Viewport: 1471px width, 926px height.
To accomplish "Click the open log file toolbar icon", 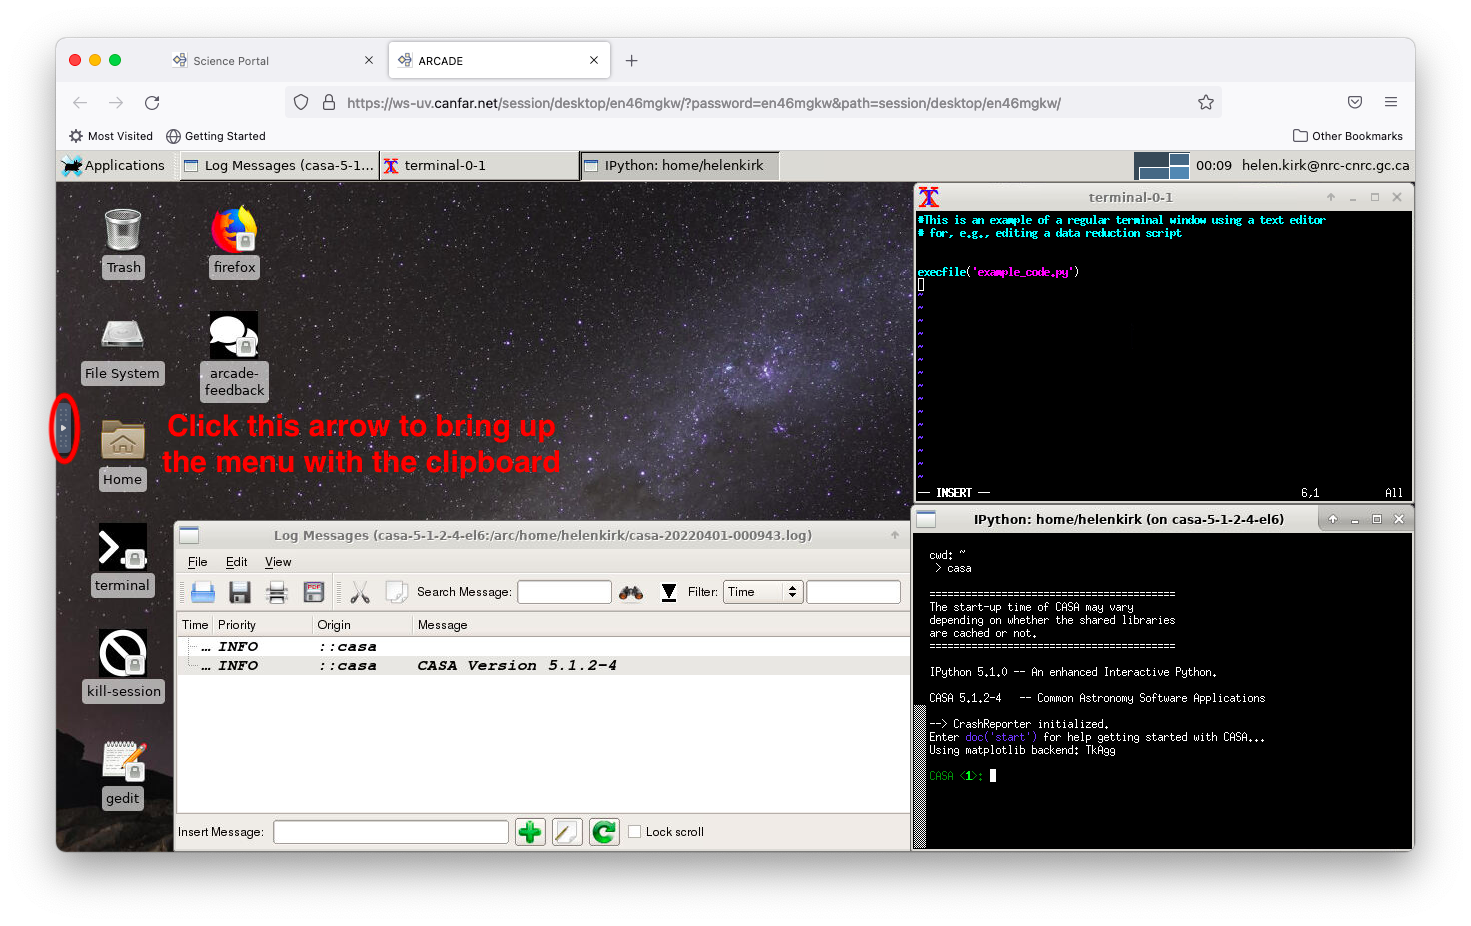I will click(203, 592).
